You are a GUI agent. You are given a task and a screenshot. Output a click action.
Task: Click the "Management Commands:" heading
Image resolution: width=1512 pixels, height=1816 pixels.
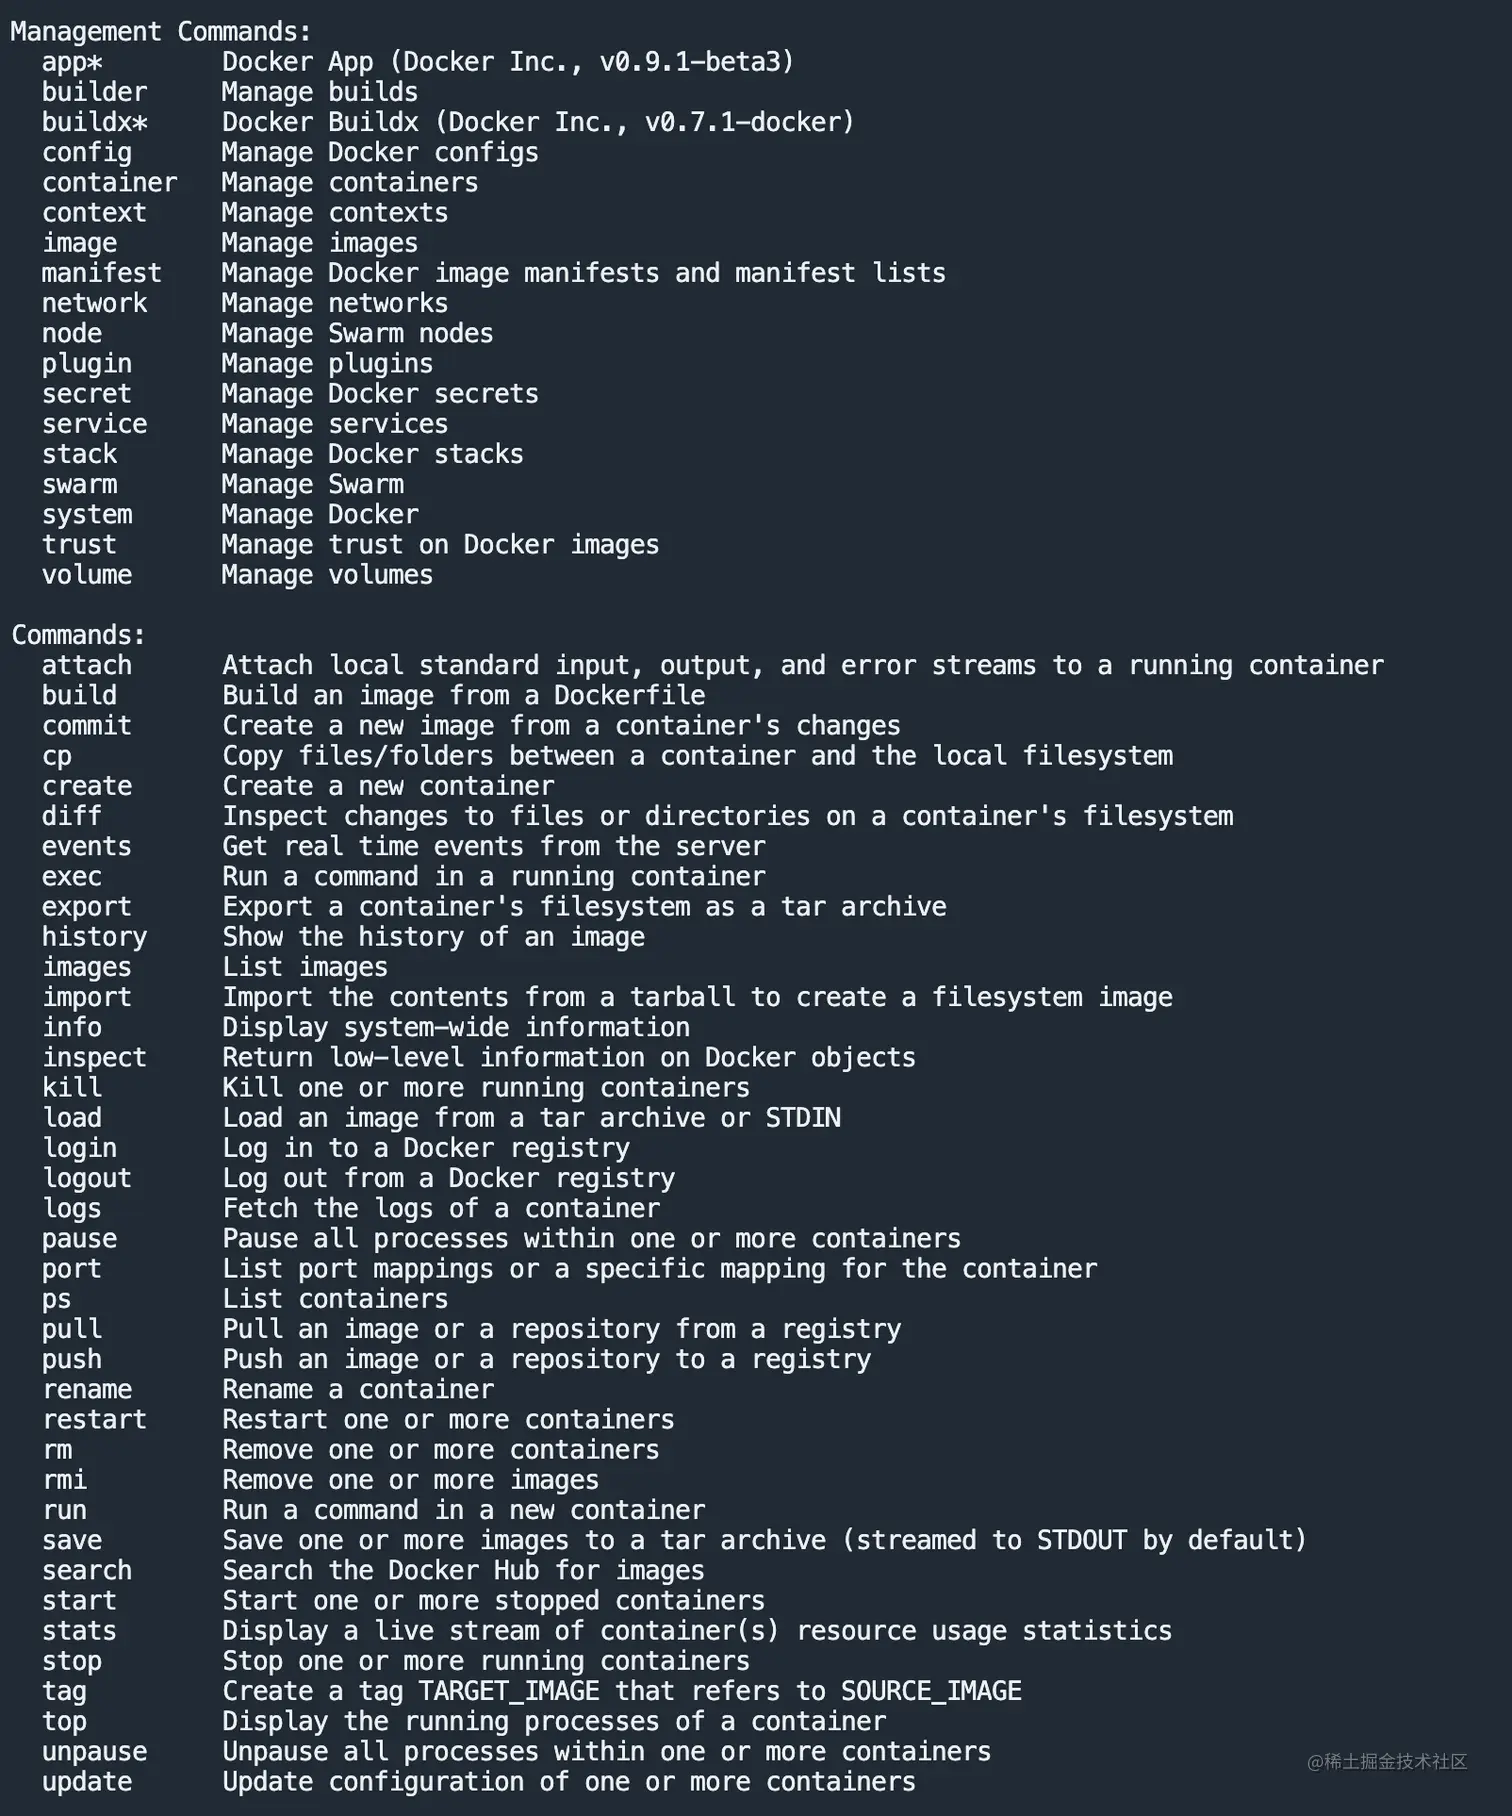[x=161, y=32]
